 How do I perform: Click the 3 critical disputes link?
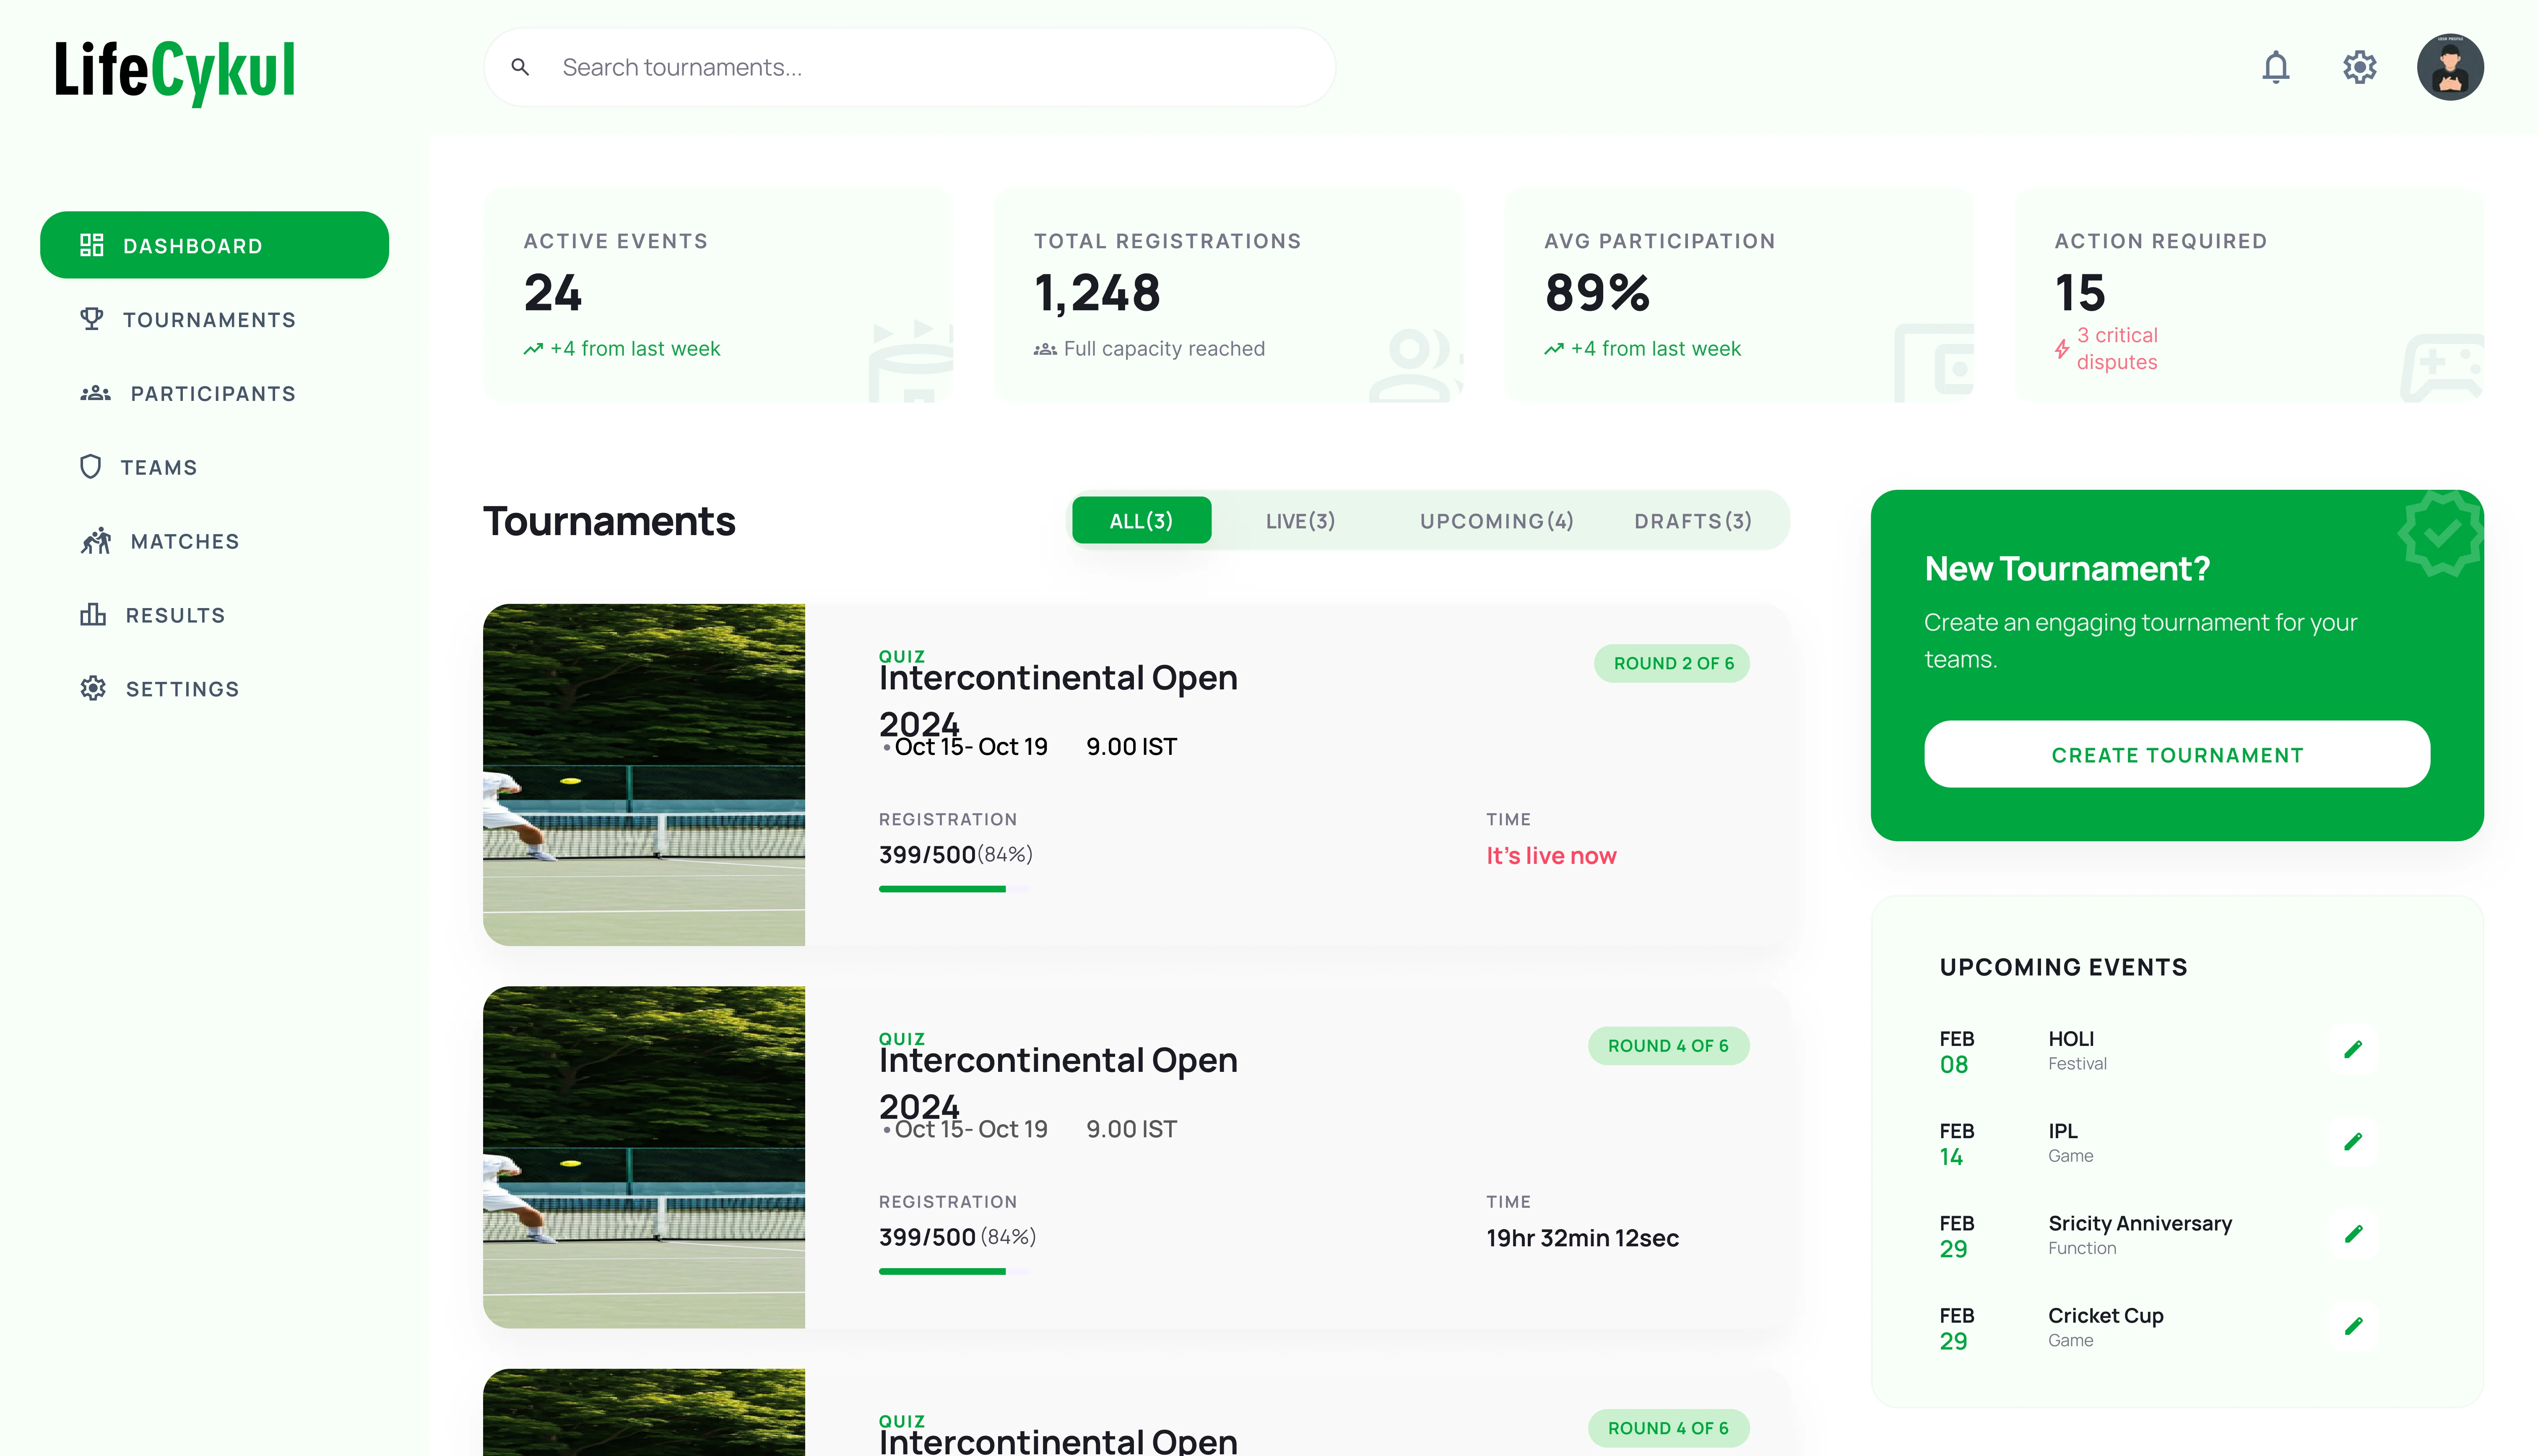coord(2117,348)
